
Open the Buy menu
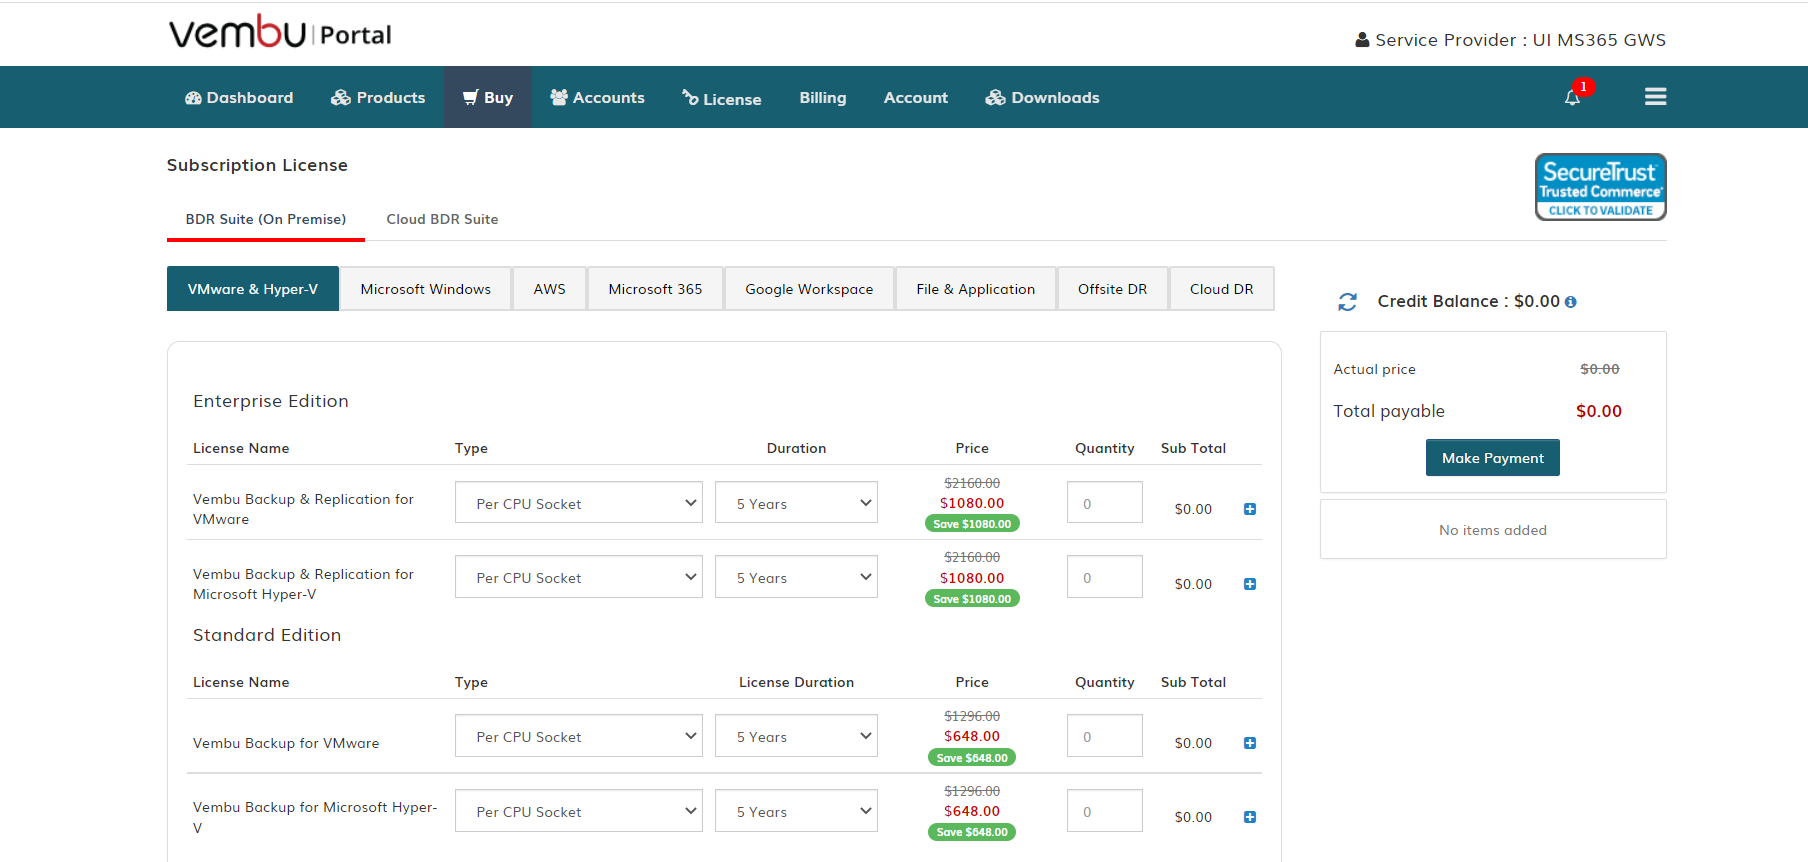[x=488, y=97]
